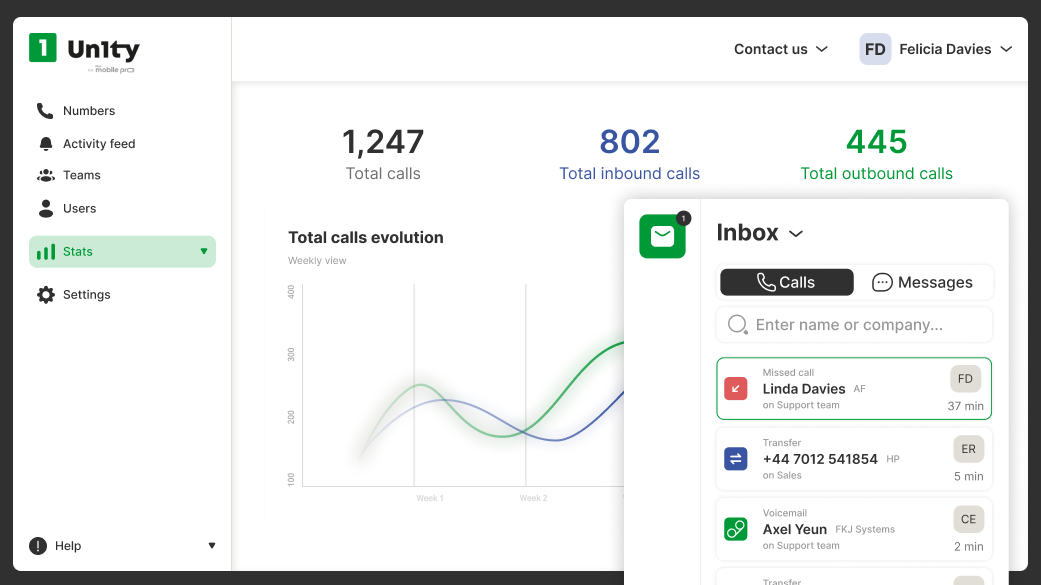The width and height of the screenshot is (1041, 585).
Task: Click the 802 Total inbound calls stat
Action: click(629, 154)
